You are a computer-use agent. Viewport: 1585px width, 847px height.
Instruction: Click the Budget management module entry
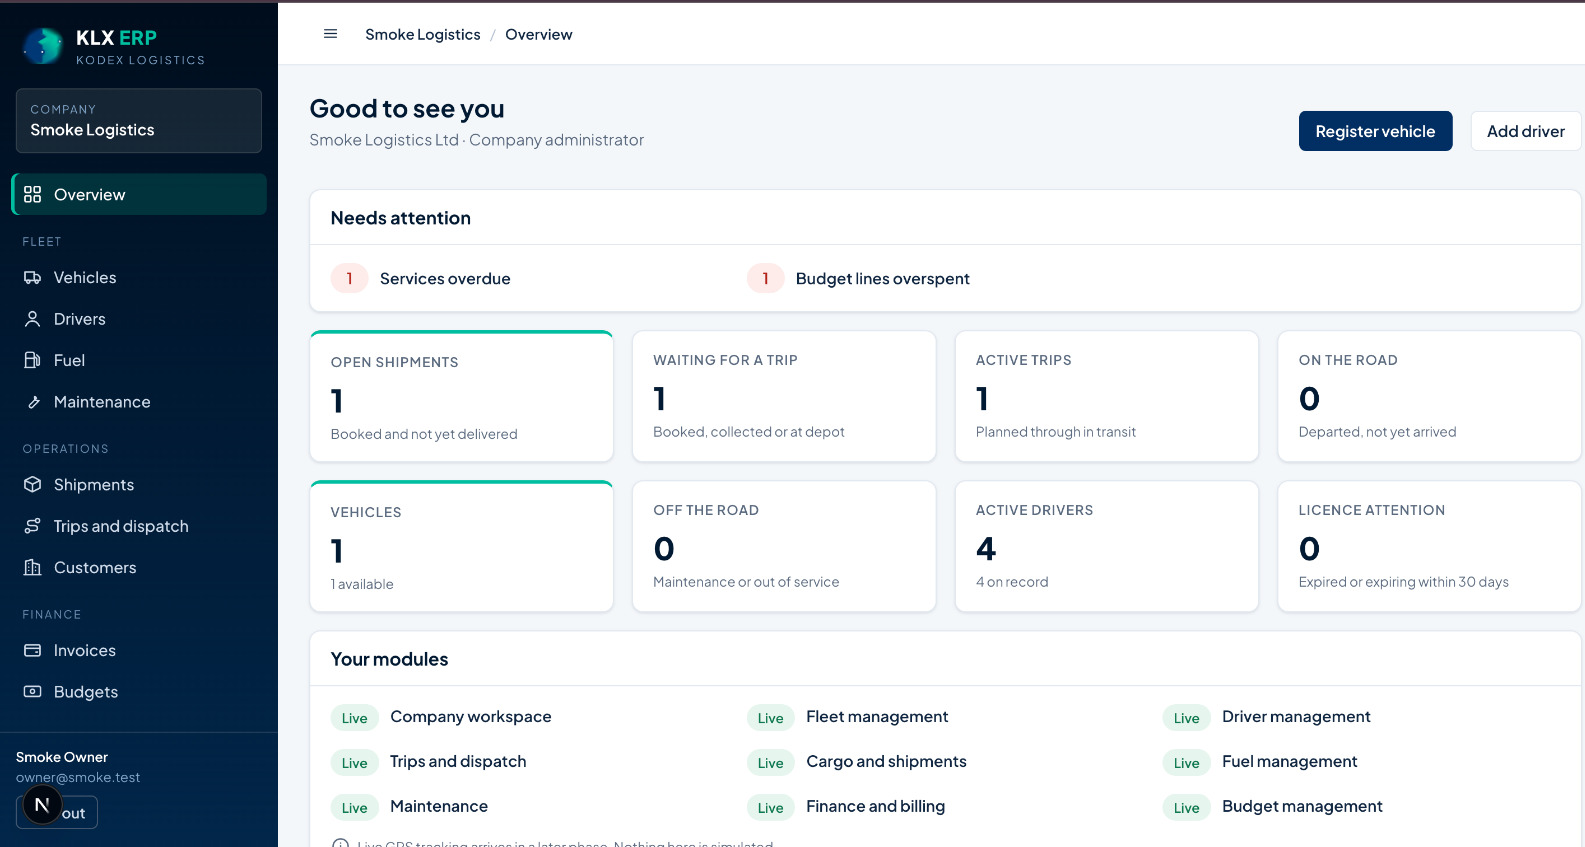click(1273, 807)
